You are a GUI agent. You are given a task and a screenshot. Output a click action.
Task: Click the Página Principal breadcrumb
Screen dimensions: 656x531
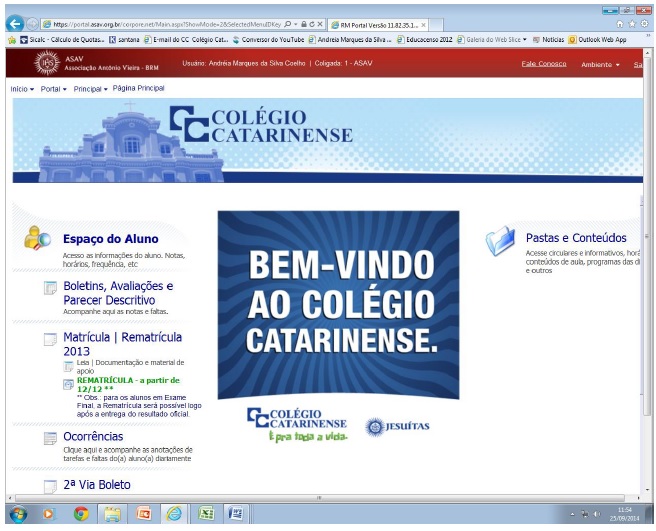click(138, 88)
